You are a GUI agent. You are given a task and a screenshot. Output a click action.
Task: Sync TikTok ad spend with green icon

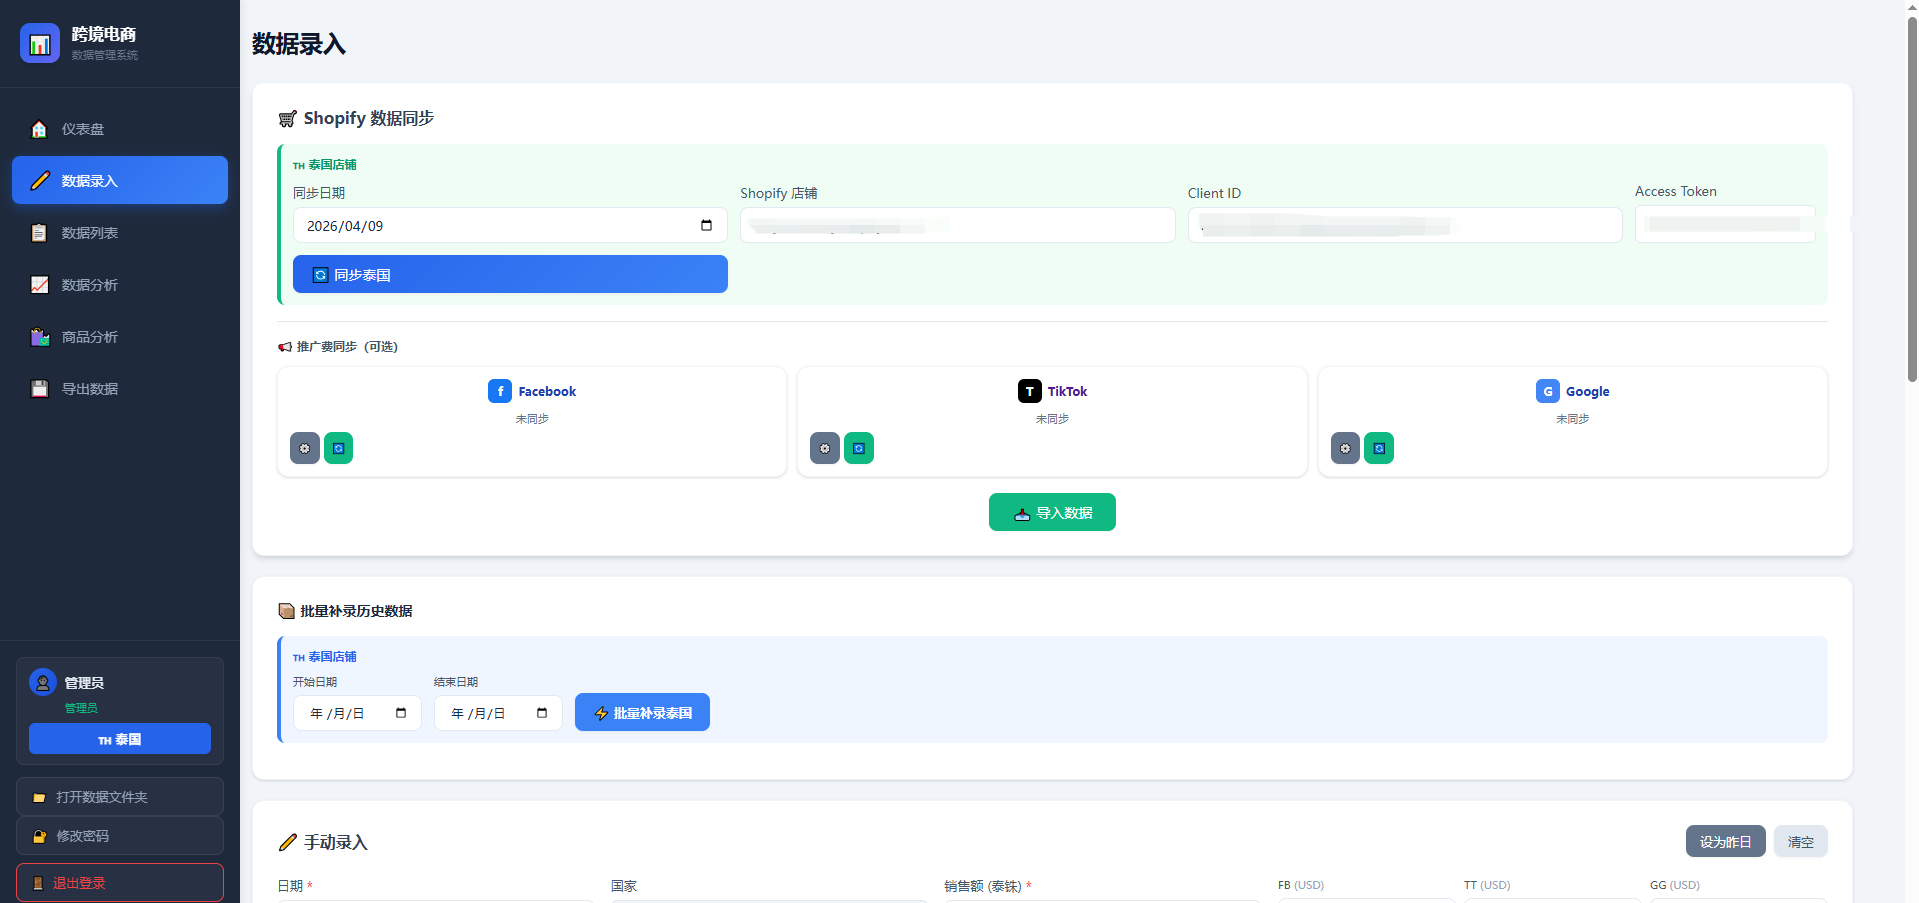(x=859, y=448)
